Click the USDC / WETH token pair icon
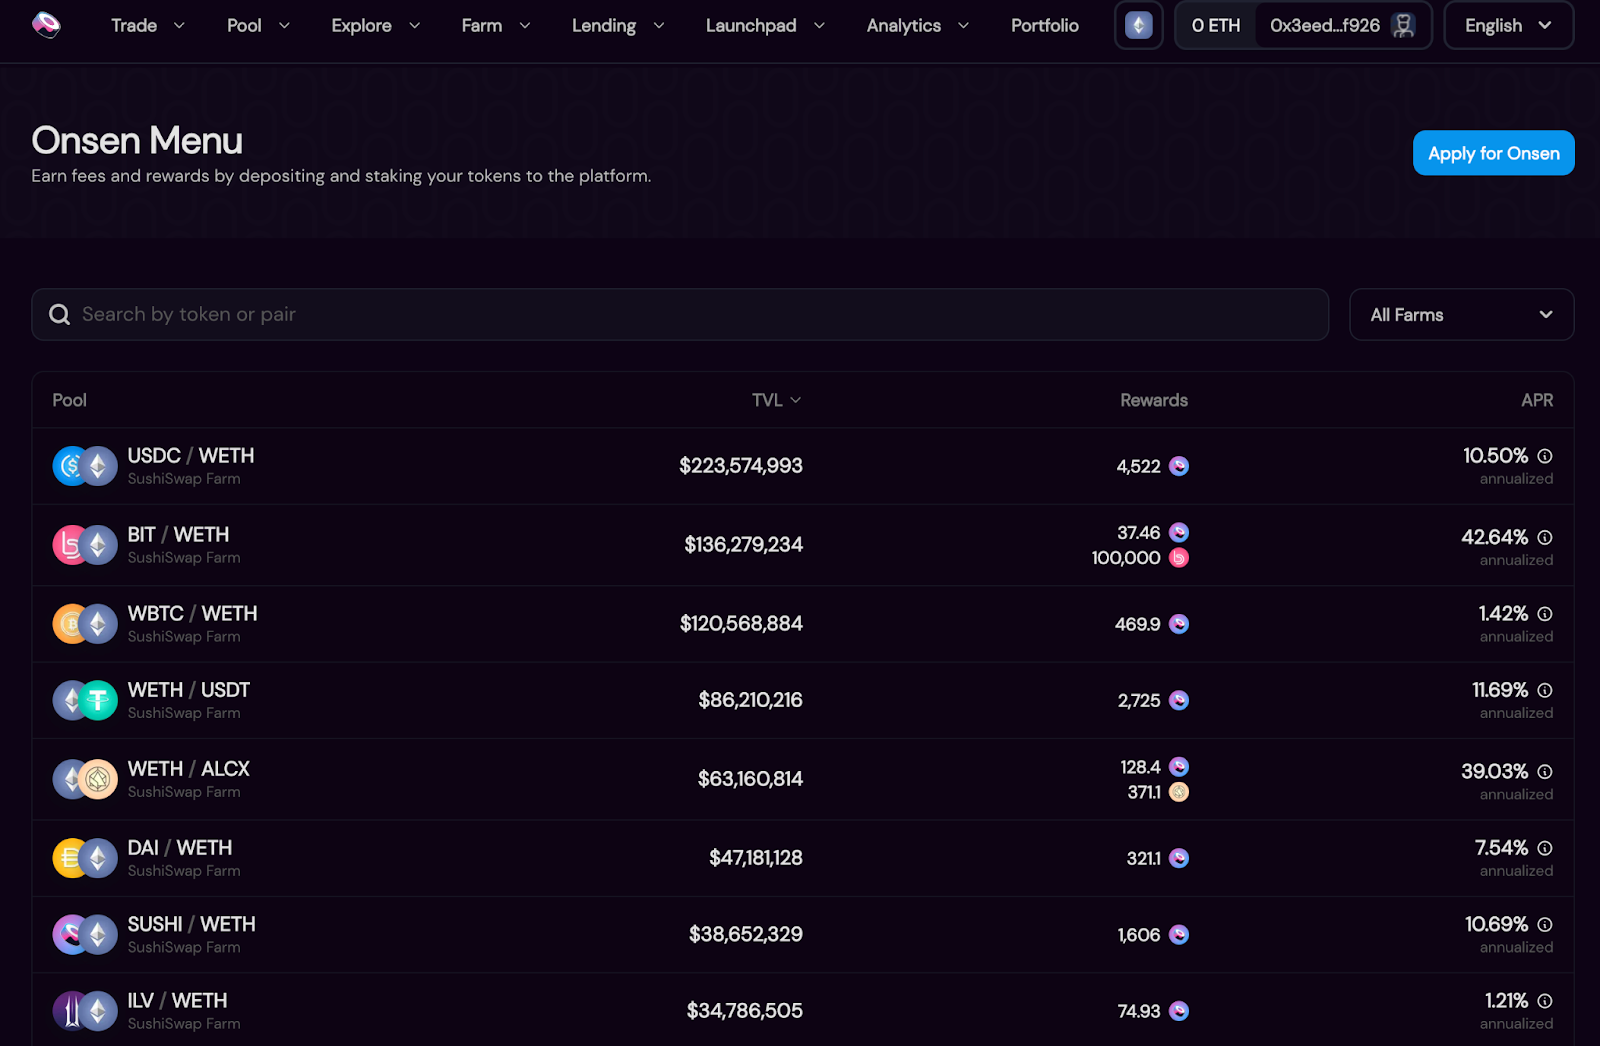The width and height of the screenshot is (1600, 1046). [85, 466]
